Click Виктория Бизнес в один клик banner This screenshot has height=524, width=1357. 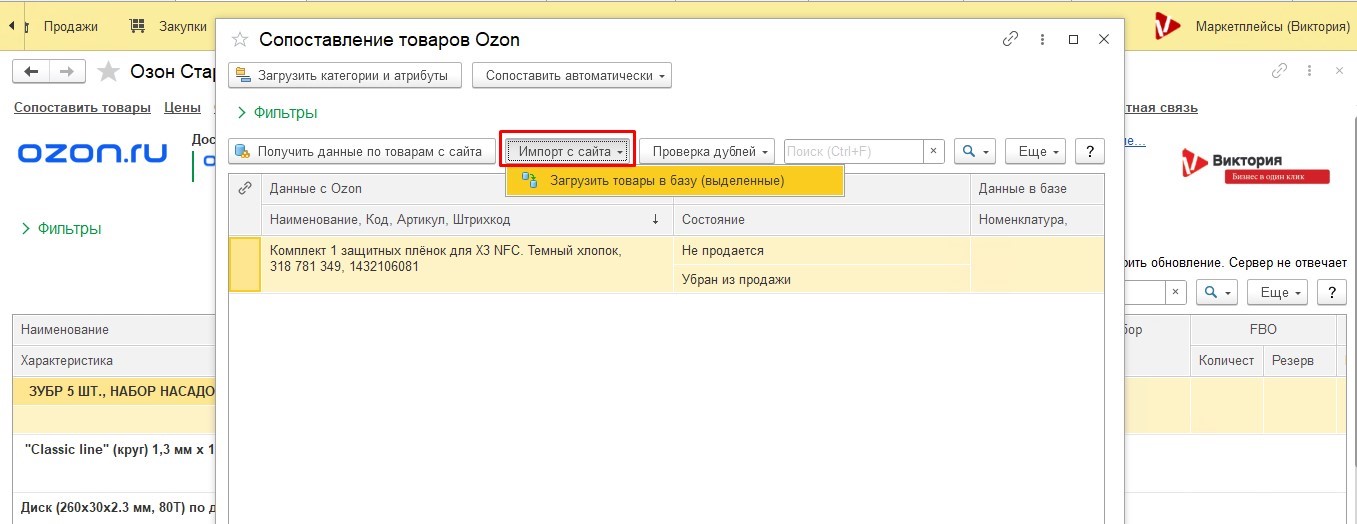[x=1256, y=166]
